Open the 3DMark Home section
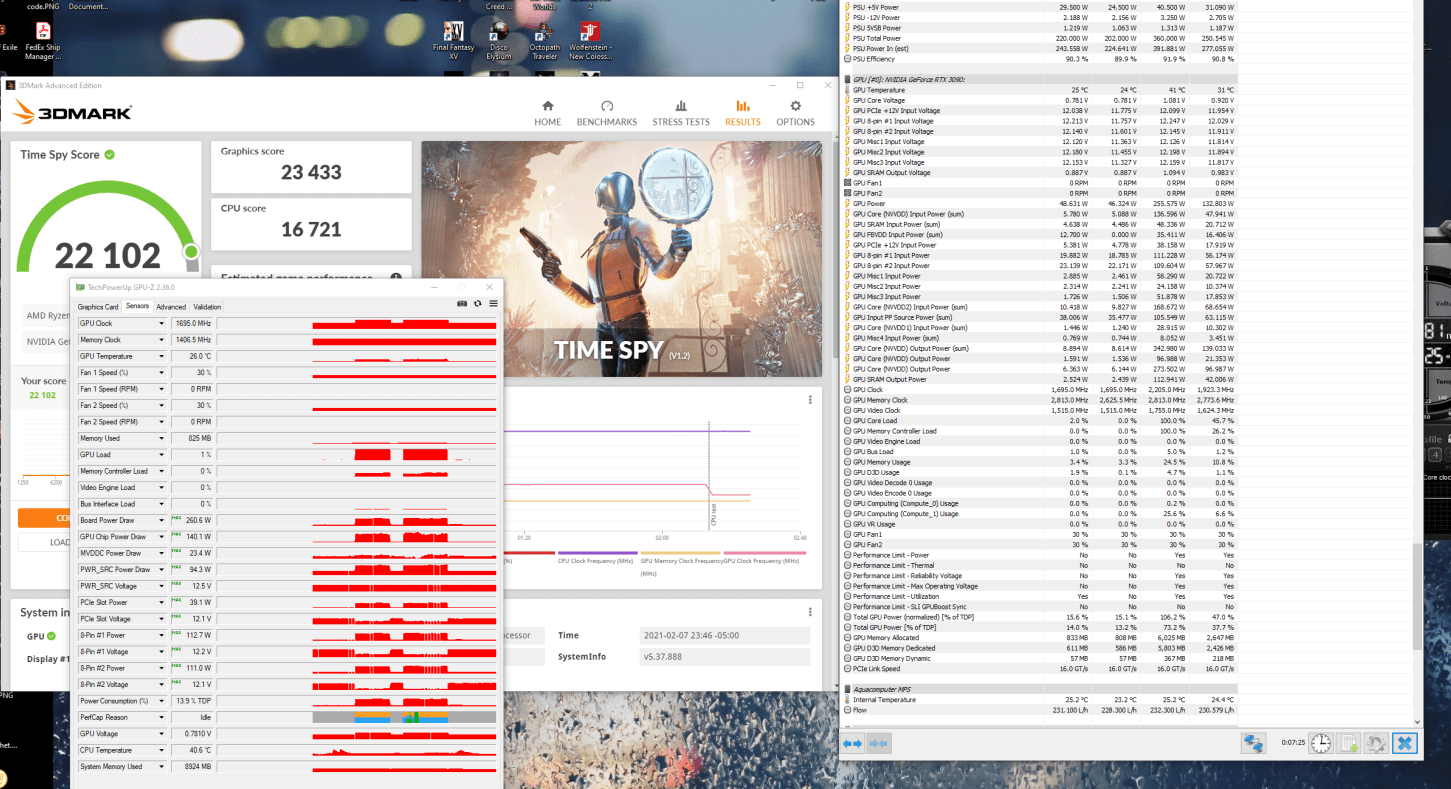The width and height of the screenshot is (1451, 789). (x=547, y=112)
